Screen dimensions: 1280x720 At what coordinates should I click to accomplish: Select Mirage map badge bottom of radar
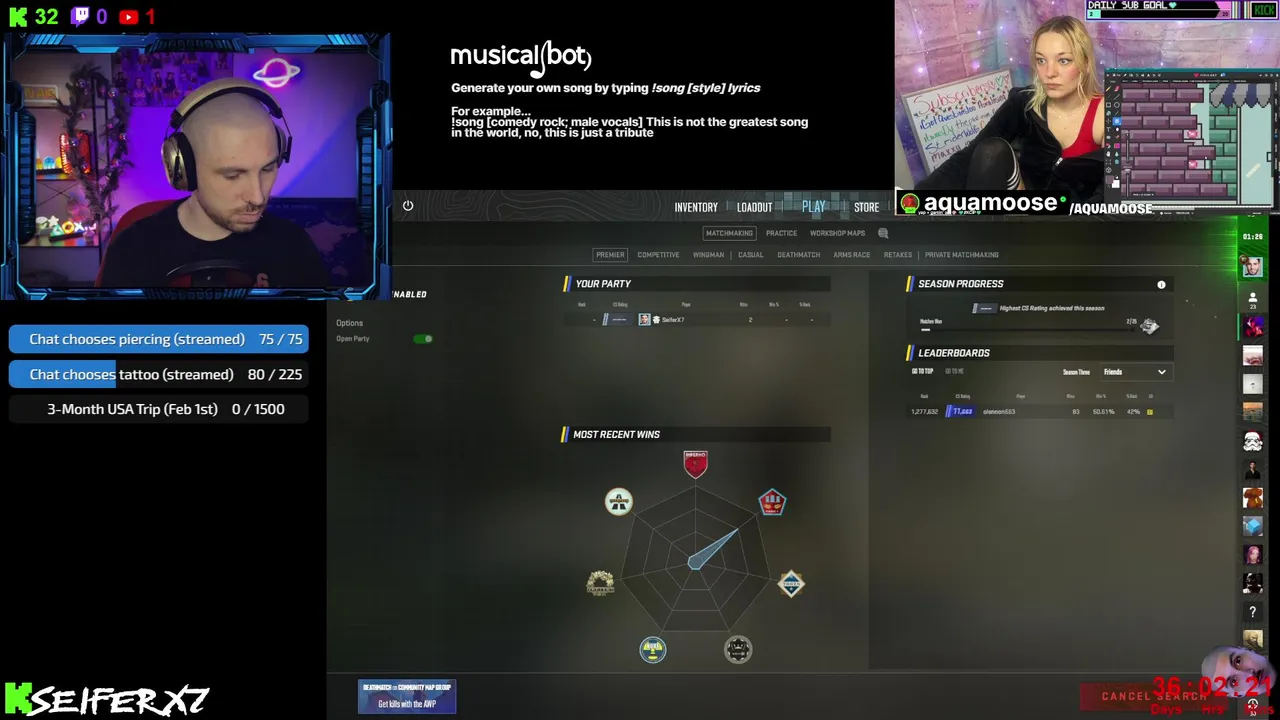point(652,650)
